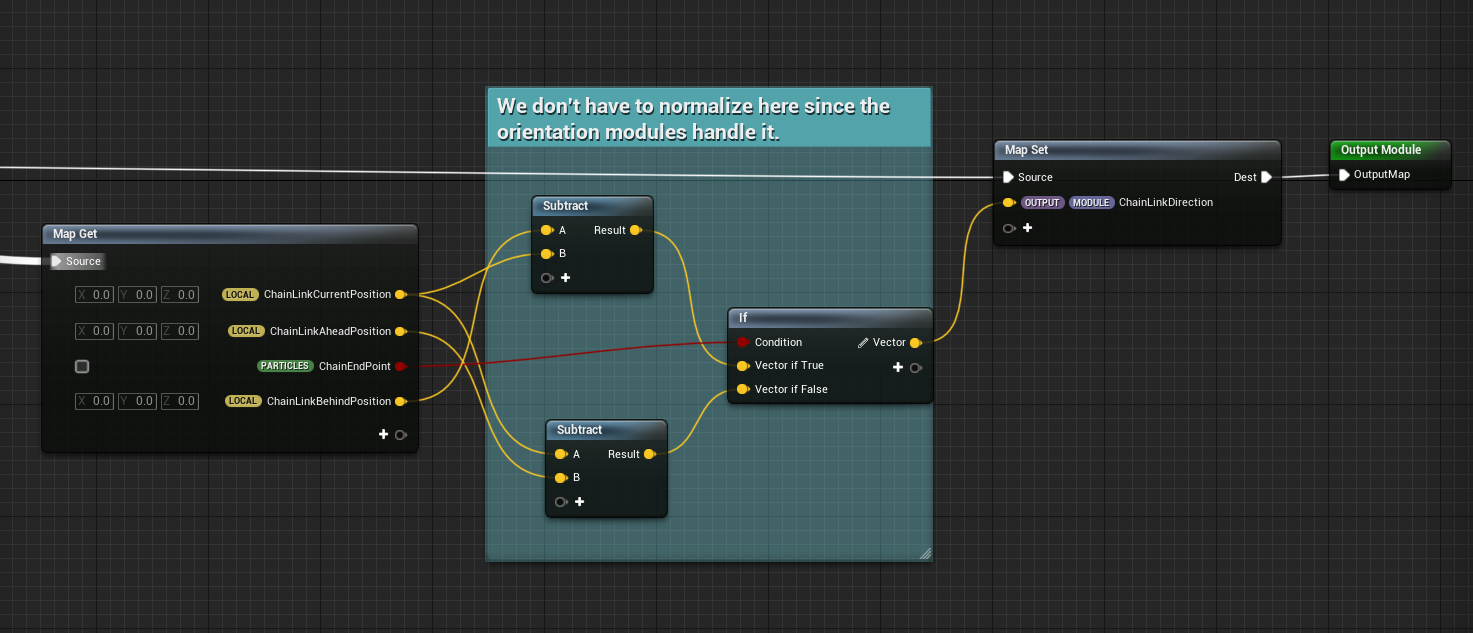Add a pin on the upper Subtract node
1473x633 pixels.
565,277
